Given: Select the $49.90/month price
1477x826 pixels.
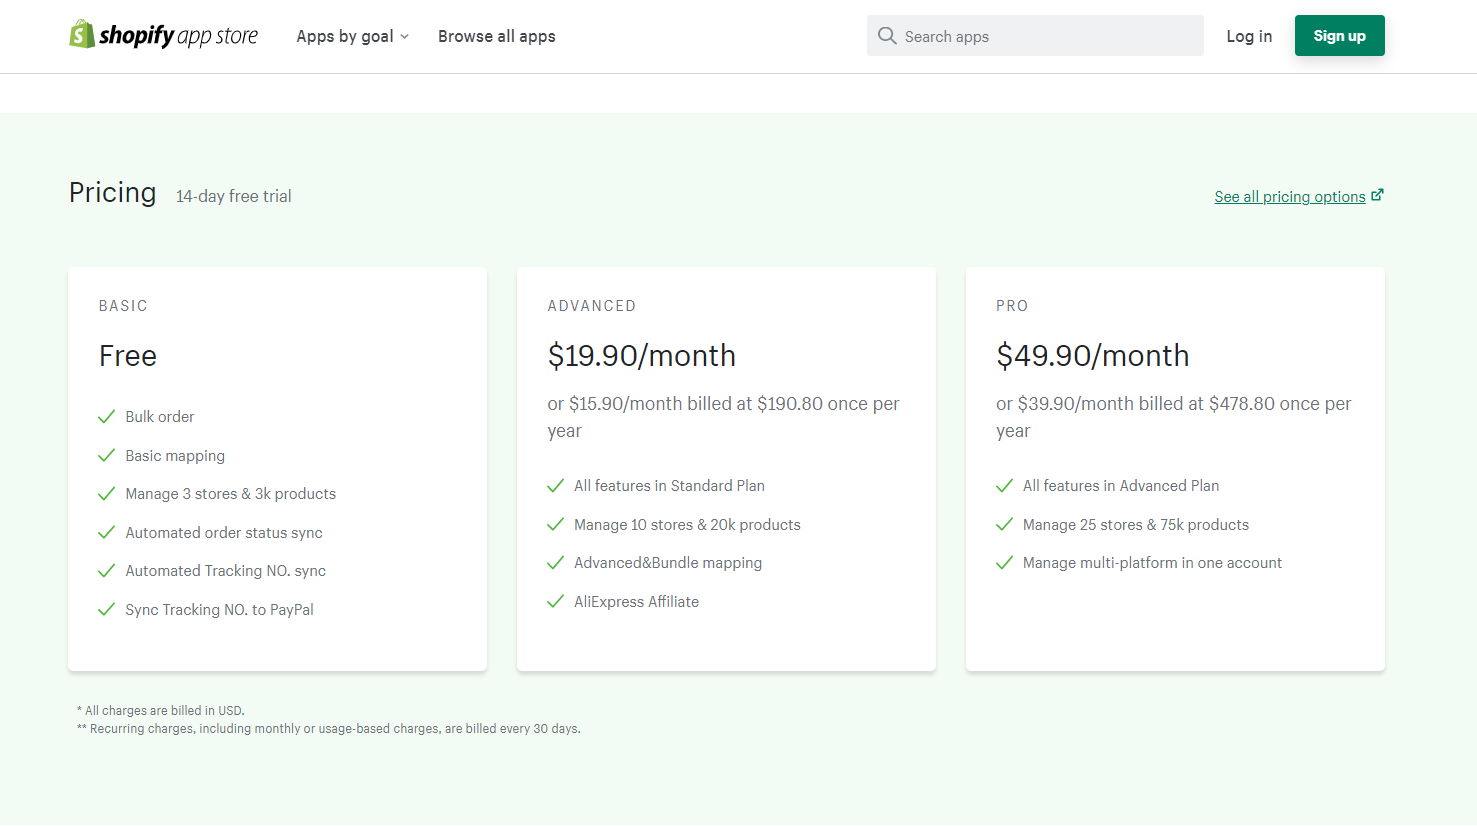Looking at the screenshot, I should pos(1093,356).
